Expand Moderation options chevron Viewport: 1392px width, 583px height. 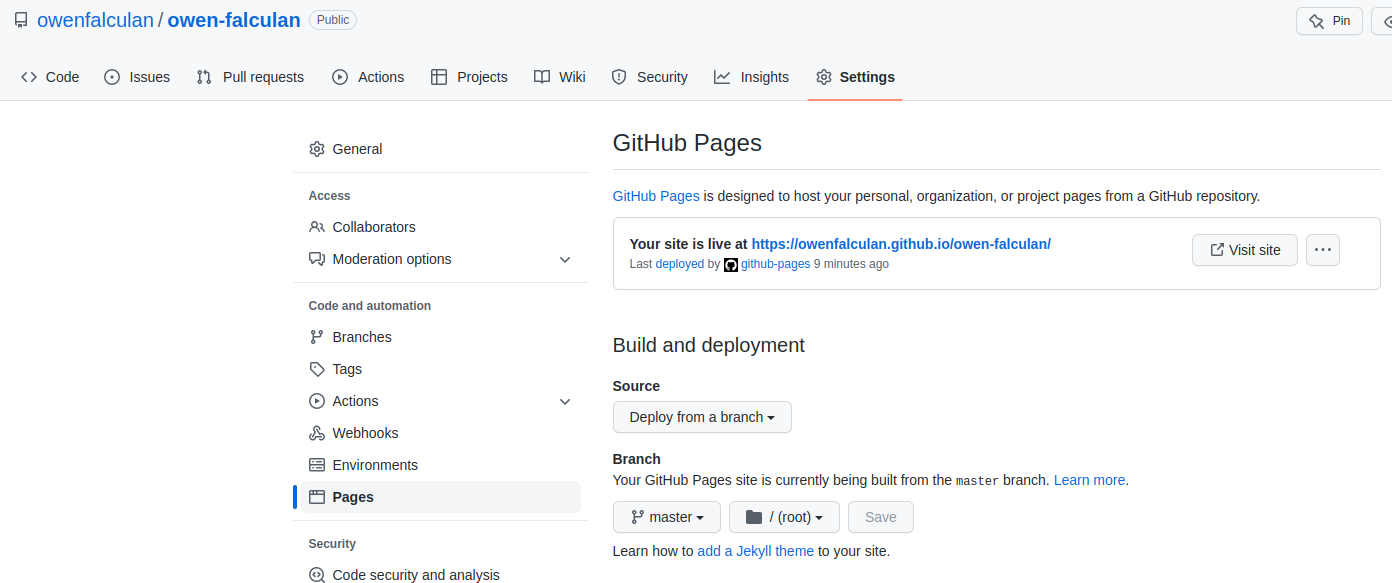point(565,259)
